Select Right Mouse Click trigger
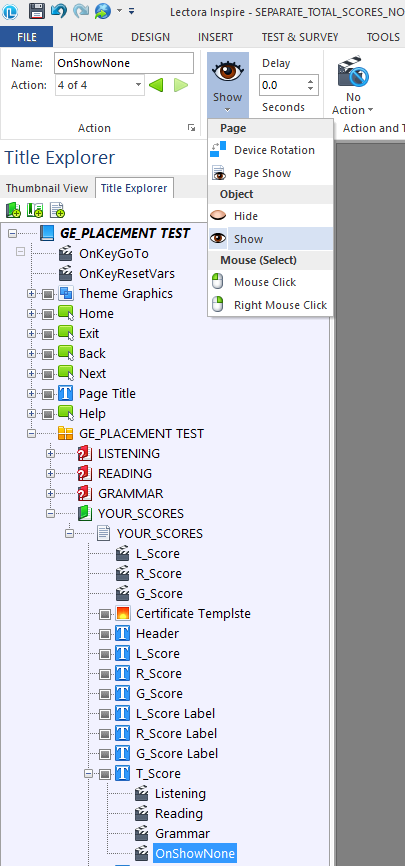 (271, 305)
